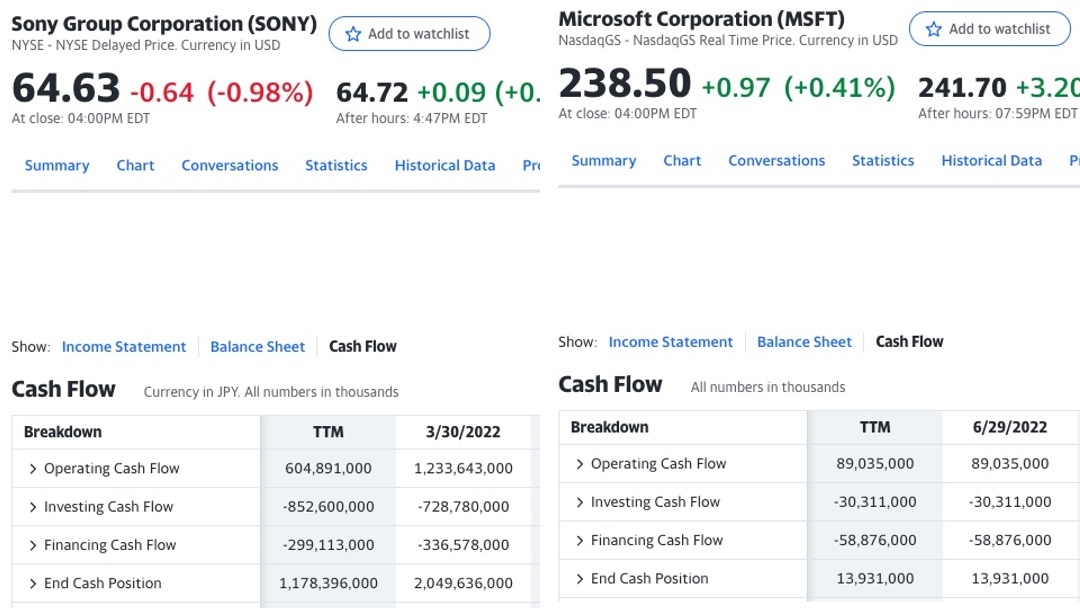Open Sony Historical Data tab
This screenshot has height=608, width=1080.
click(445, 166)
